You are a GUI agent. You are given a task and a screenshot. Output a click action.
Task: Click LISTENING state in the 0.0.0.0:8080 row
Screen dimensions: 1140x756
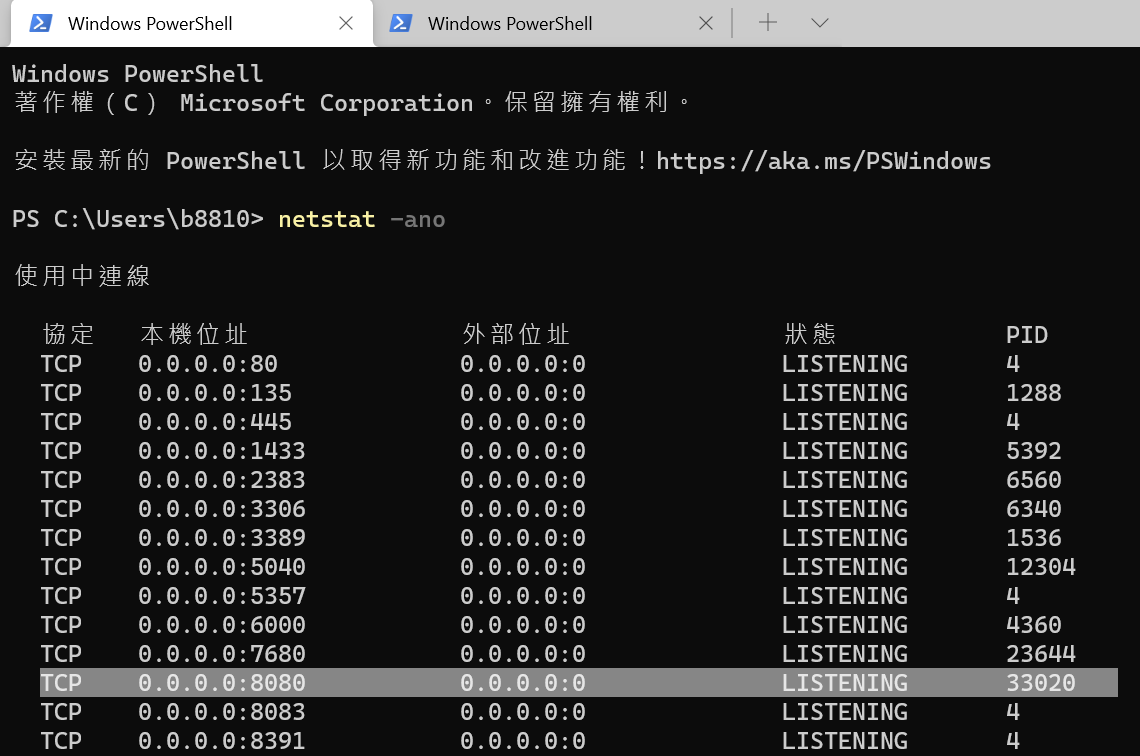coord(845,683)
